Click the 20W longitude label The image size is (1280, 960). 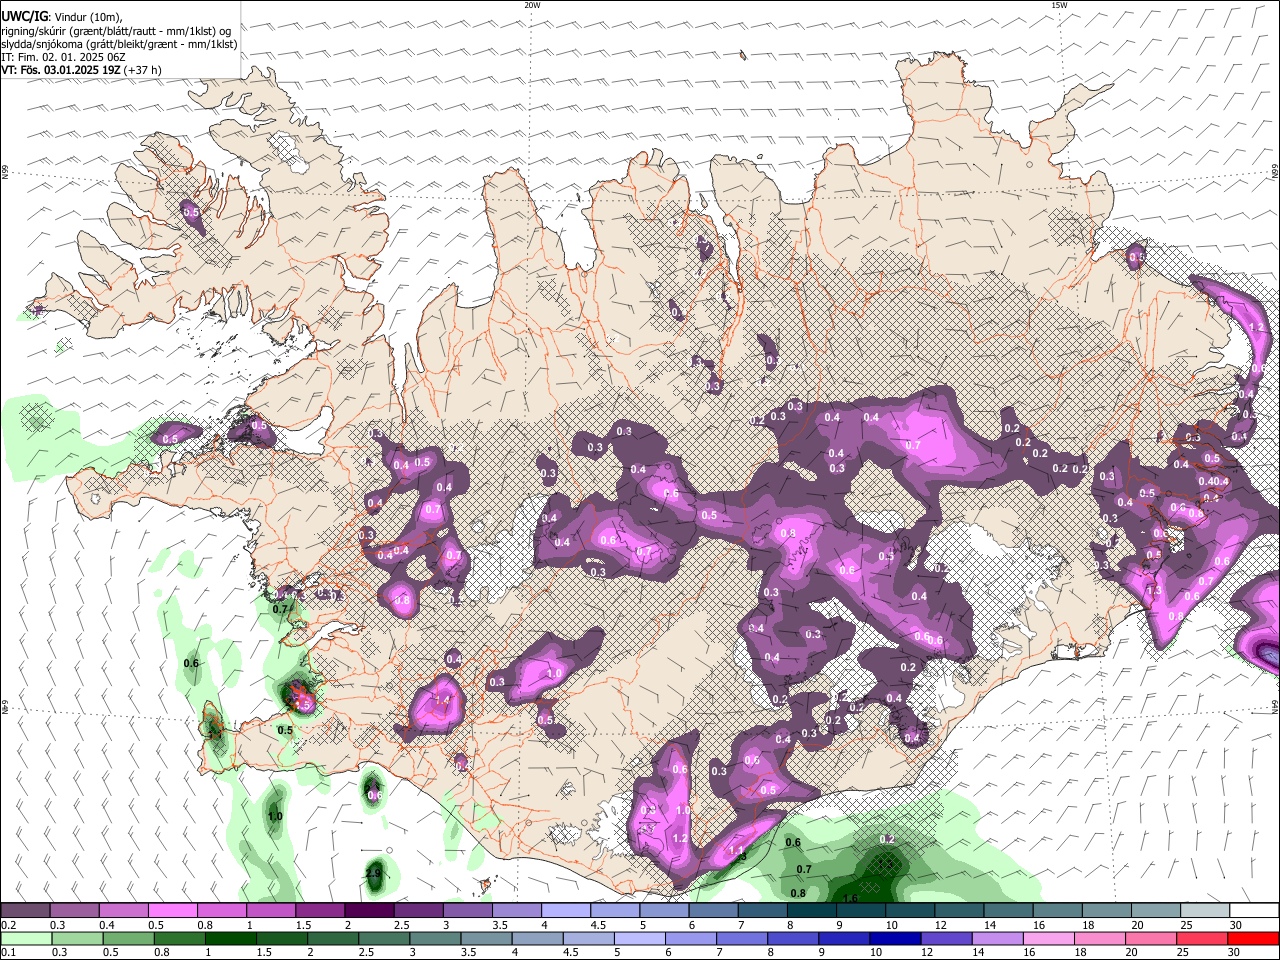532,5
